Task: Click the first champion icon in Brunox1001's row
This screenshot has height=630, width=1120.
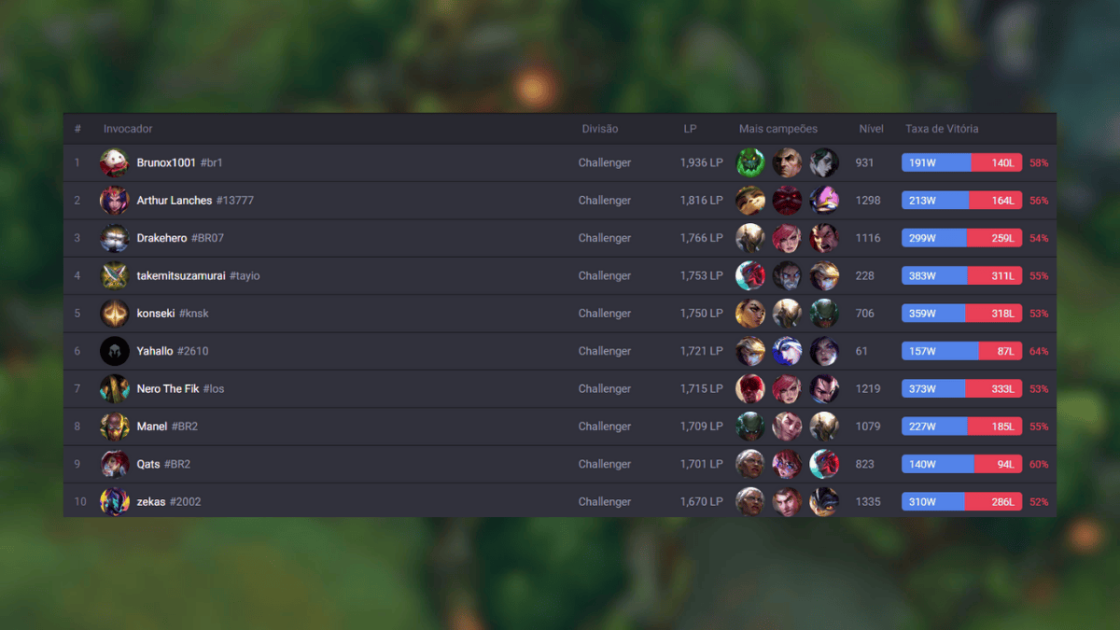Action: tap(750, 163)
